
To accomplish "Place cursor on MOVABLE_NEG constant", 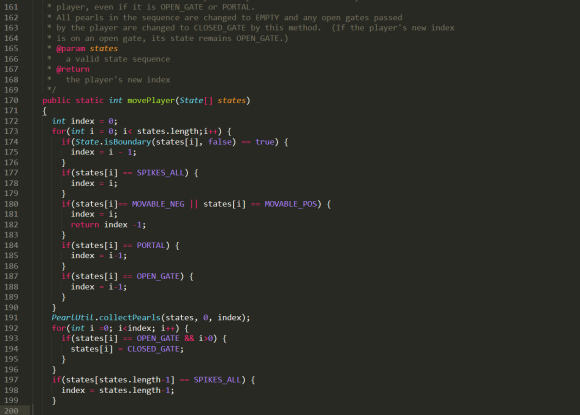I will [x=158, y=204].
